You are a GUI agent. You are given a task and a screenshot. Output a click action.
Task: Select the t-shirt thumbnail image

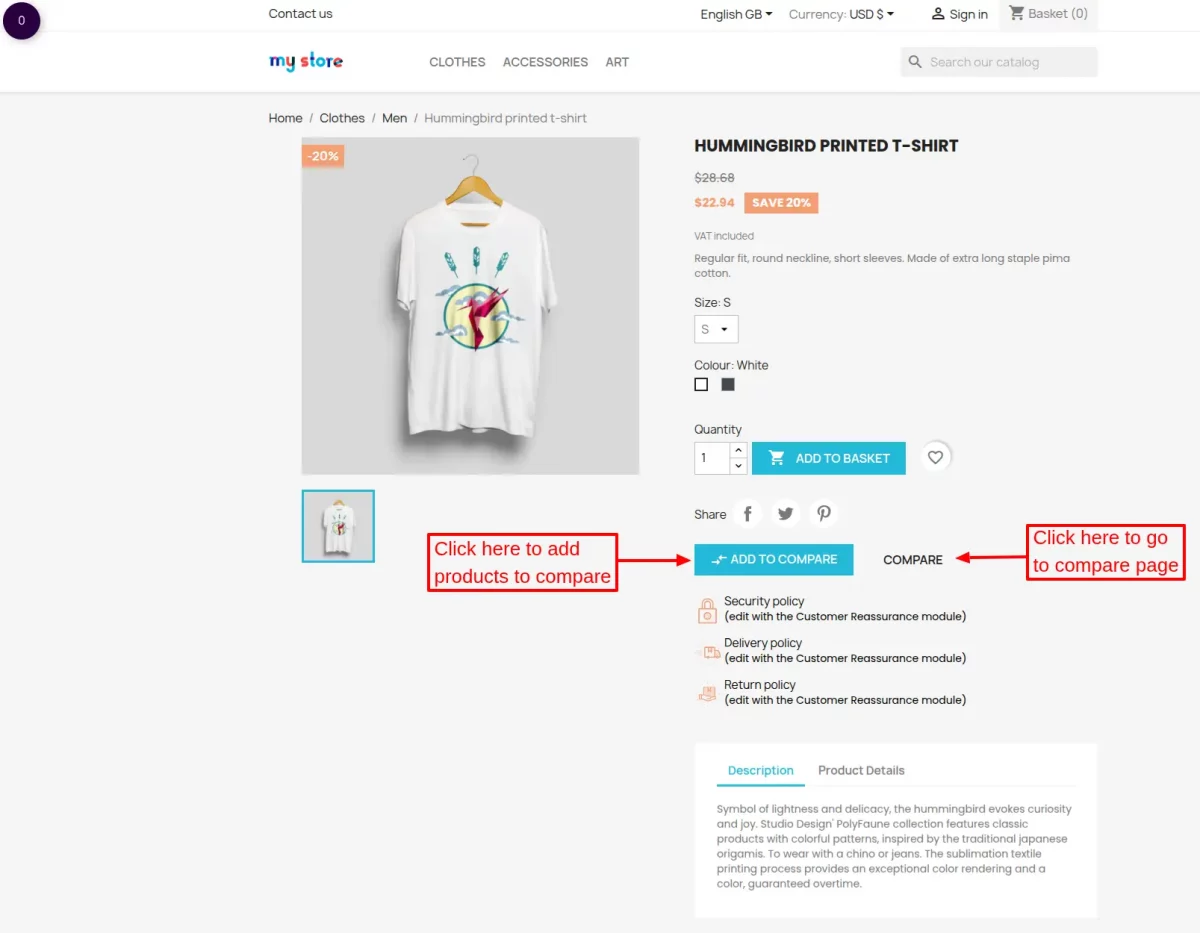coord(337,525)
